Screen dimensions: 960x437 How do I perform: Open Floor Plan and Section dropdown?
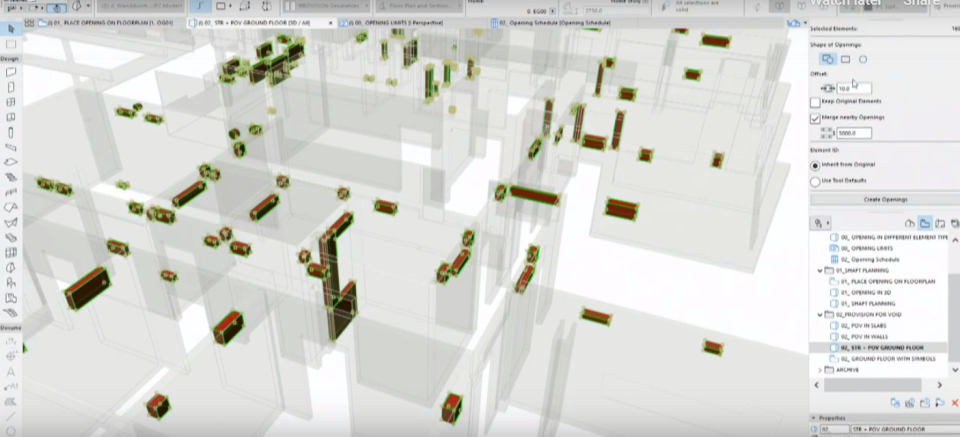coord(421,7)
